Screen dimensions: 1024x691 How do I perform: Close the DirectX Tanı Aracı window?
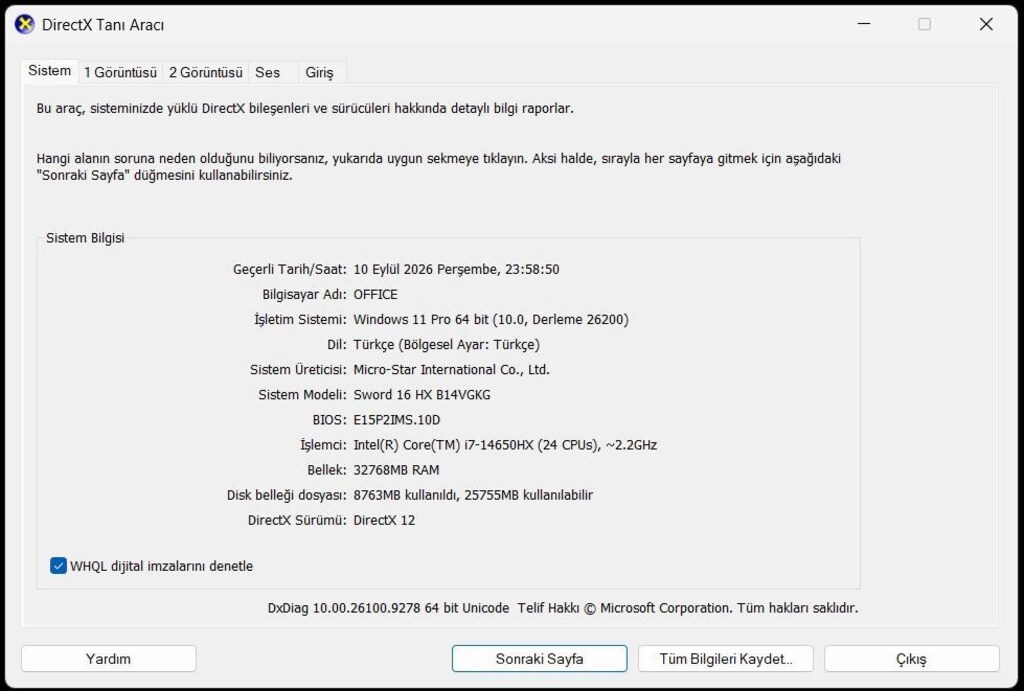[986, 24]
